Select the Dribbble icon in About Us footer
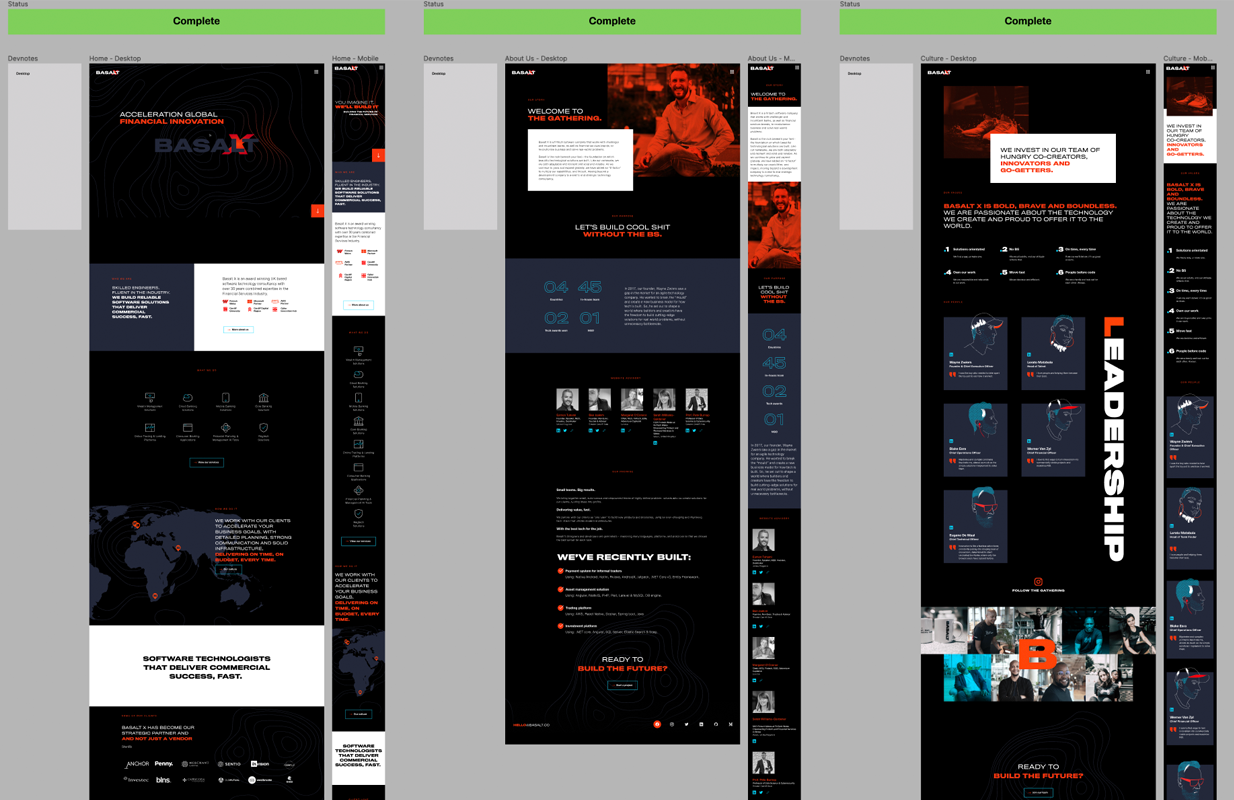This screenshot has width=1234, height=800. [x=716, y=724]
